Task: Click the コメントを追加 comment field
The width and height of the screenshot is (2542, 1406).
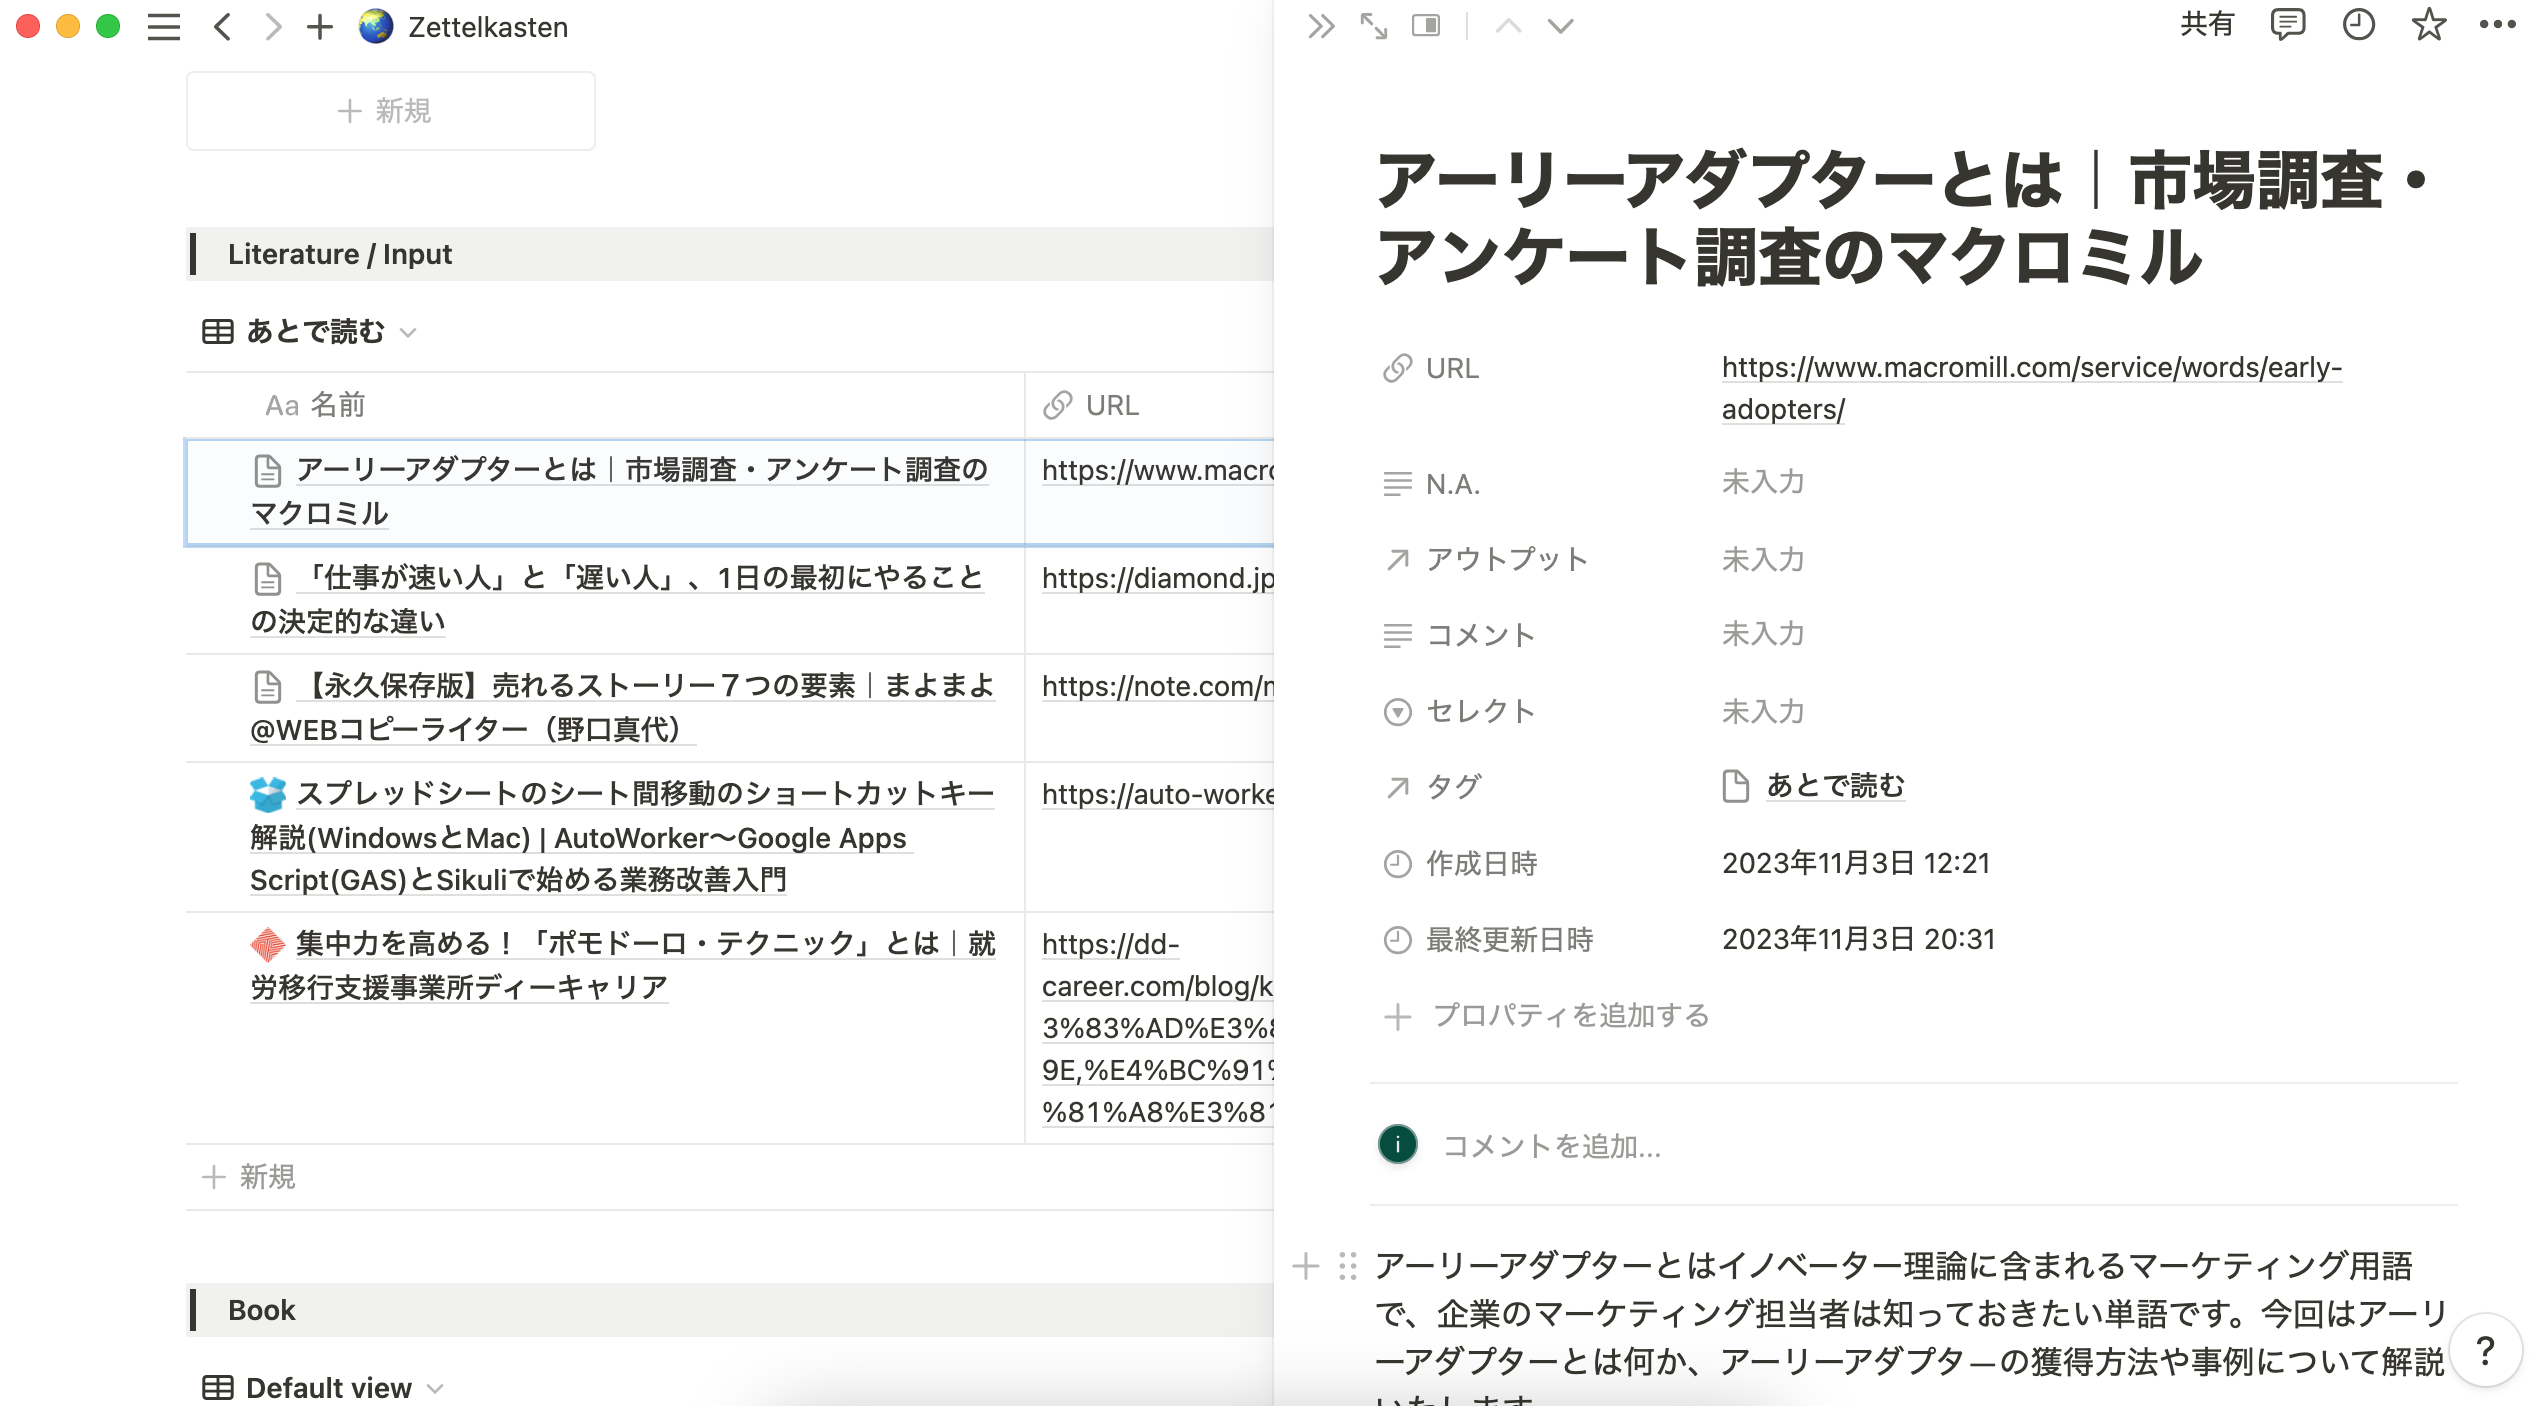Action: tap(1551, 1146)
